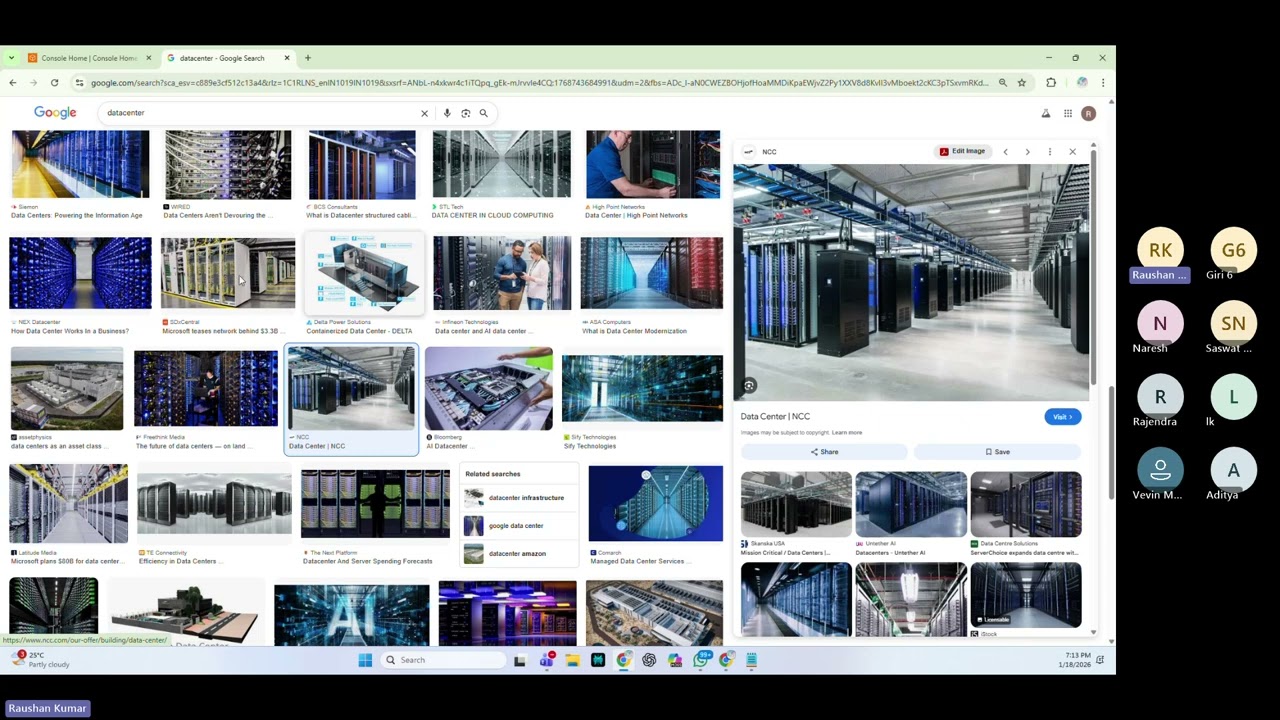This screenshot has height=720, width=1280.
Task: Open the Bloomberg AI Datacenter thumbnail
Action: pyautogui.click(x=489, y=389)
